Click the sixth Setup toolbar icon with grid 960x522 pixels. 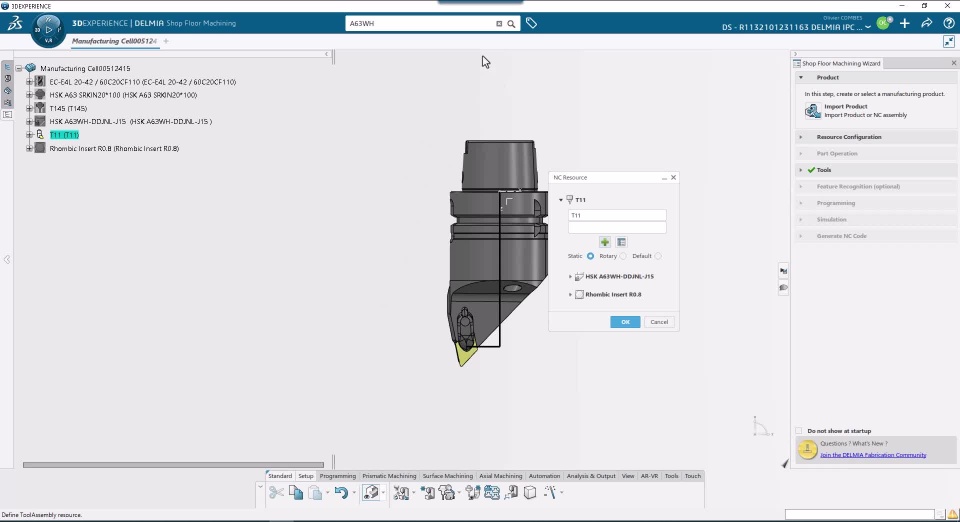tap(492, 492)
